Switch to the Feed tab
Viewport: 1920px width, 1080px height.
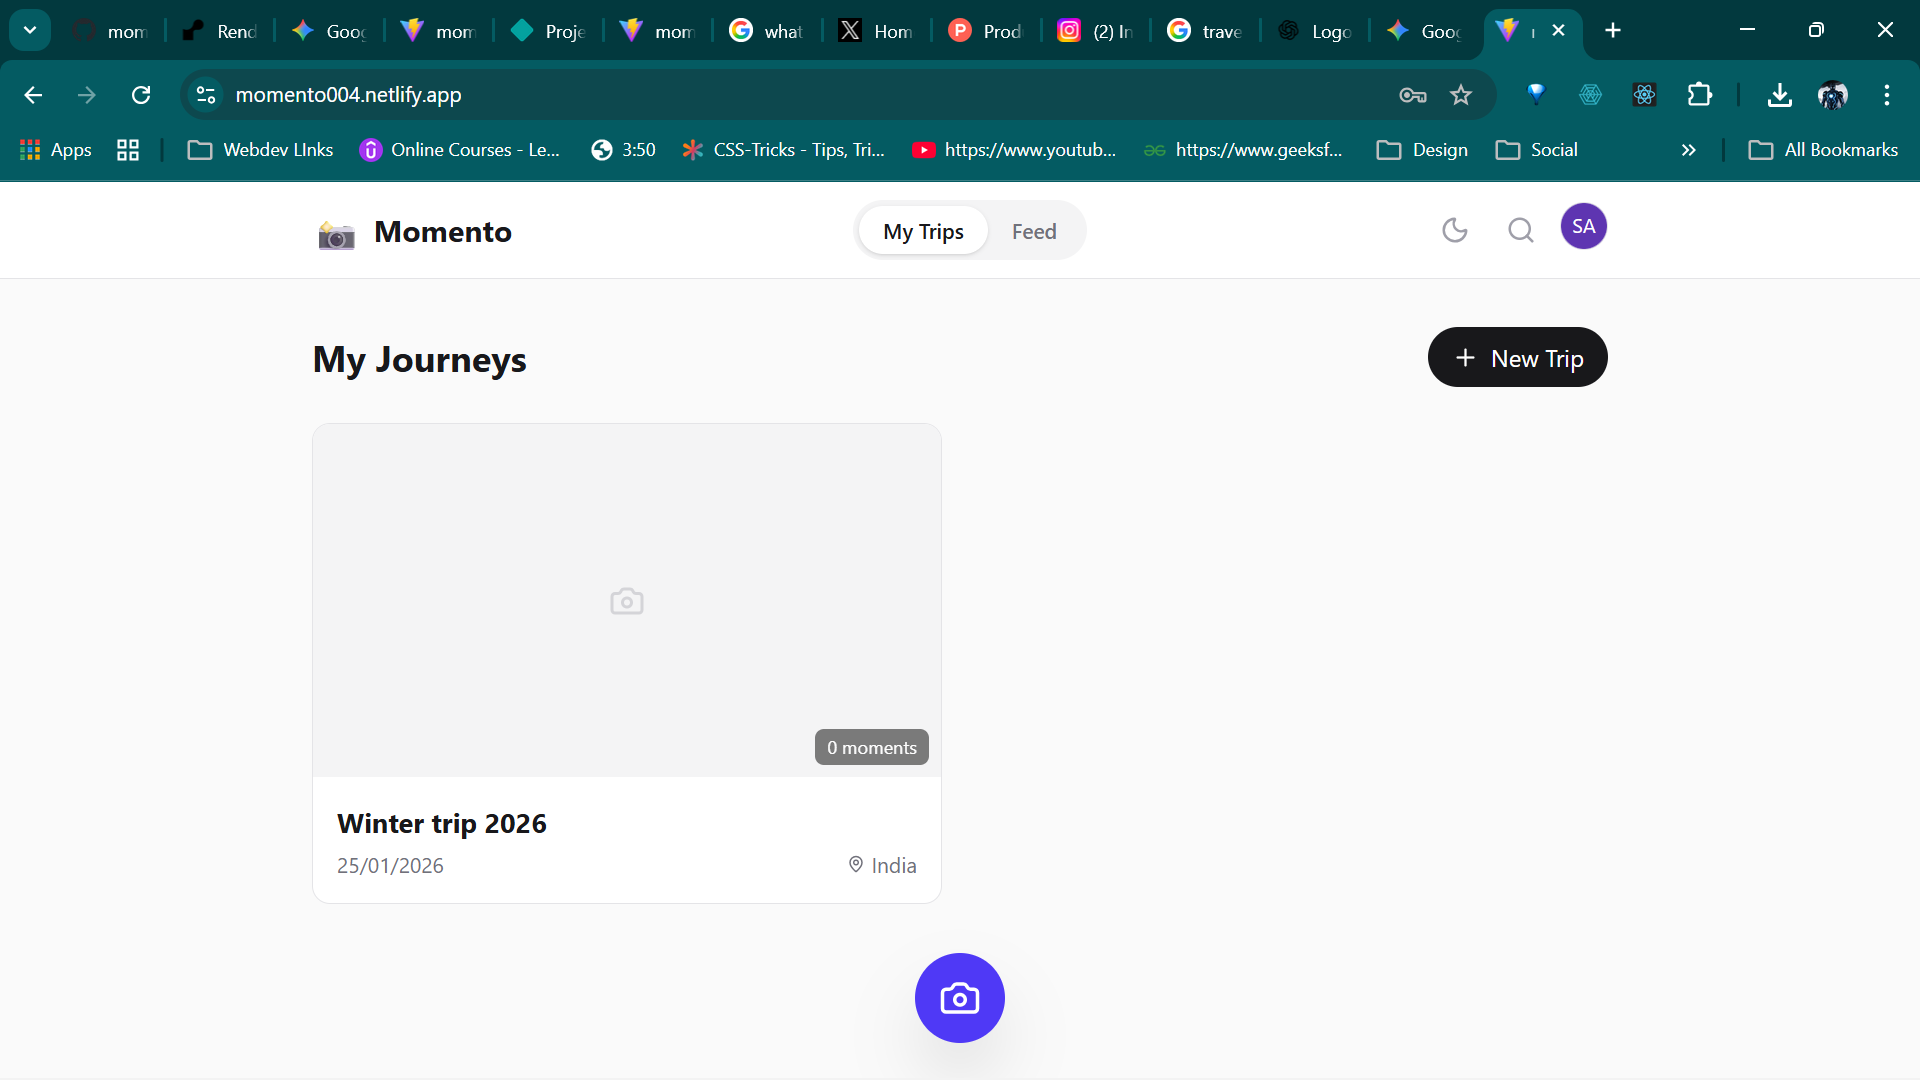coord(1033,230)
